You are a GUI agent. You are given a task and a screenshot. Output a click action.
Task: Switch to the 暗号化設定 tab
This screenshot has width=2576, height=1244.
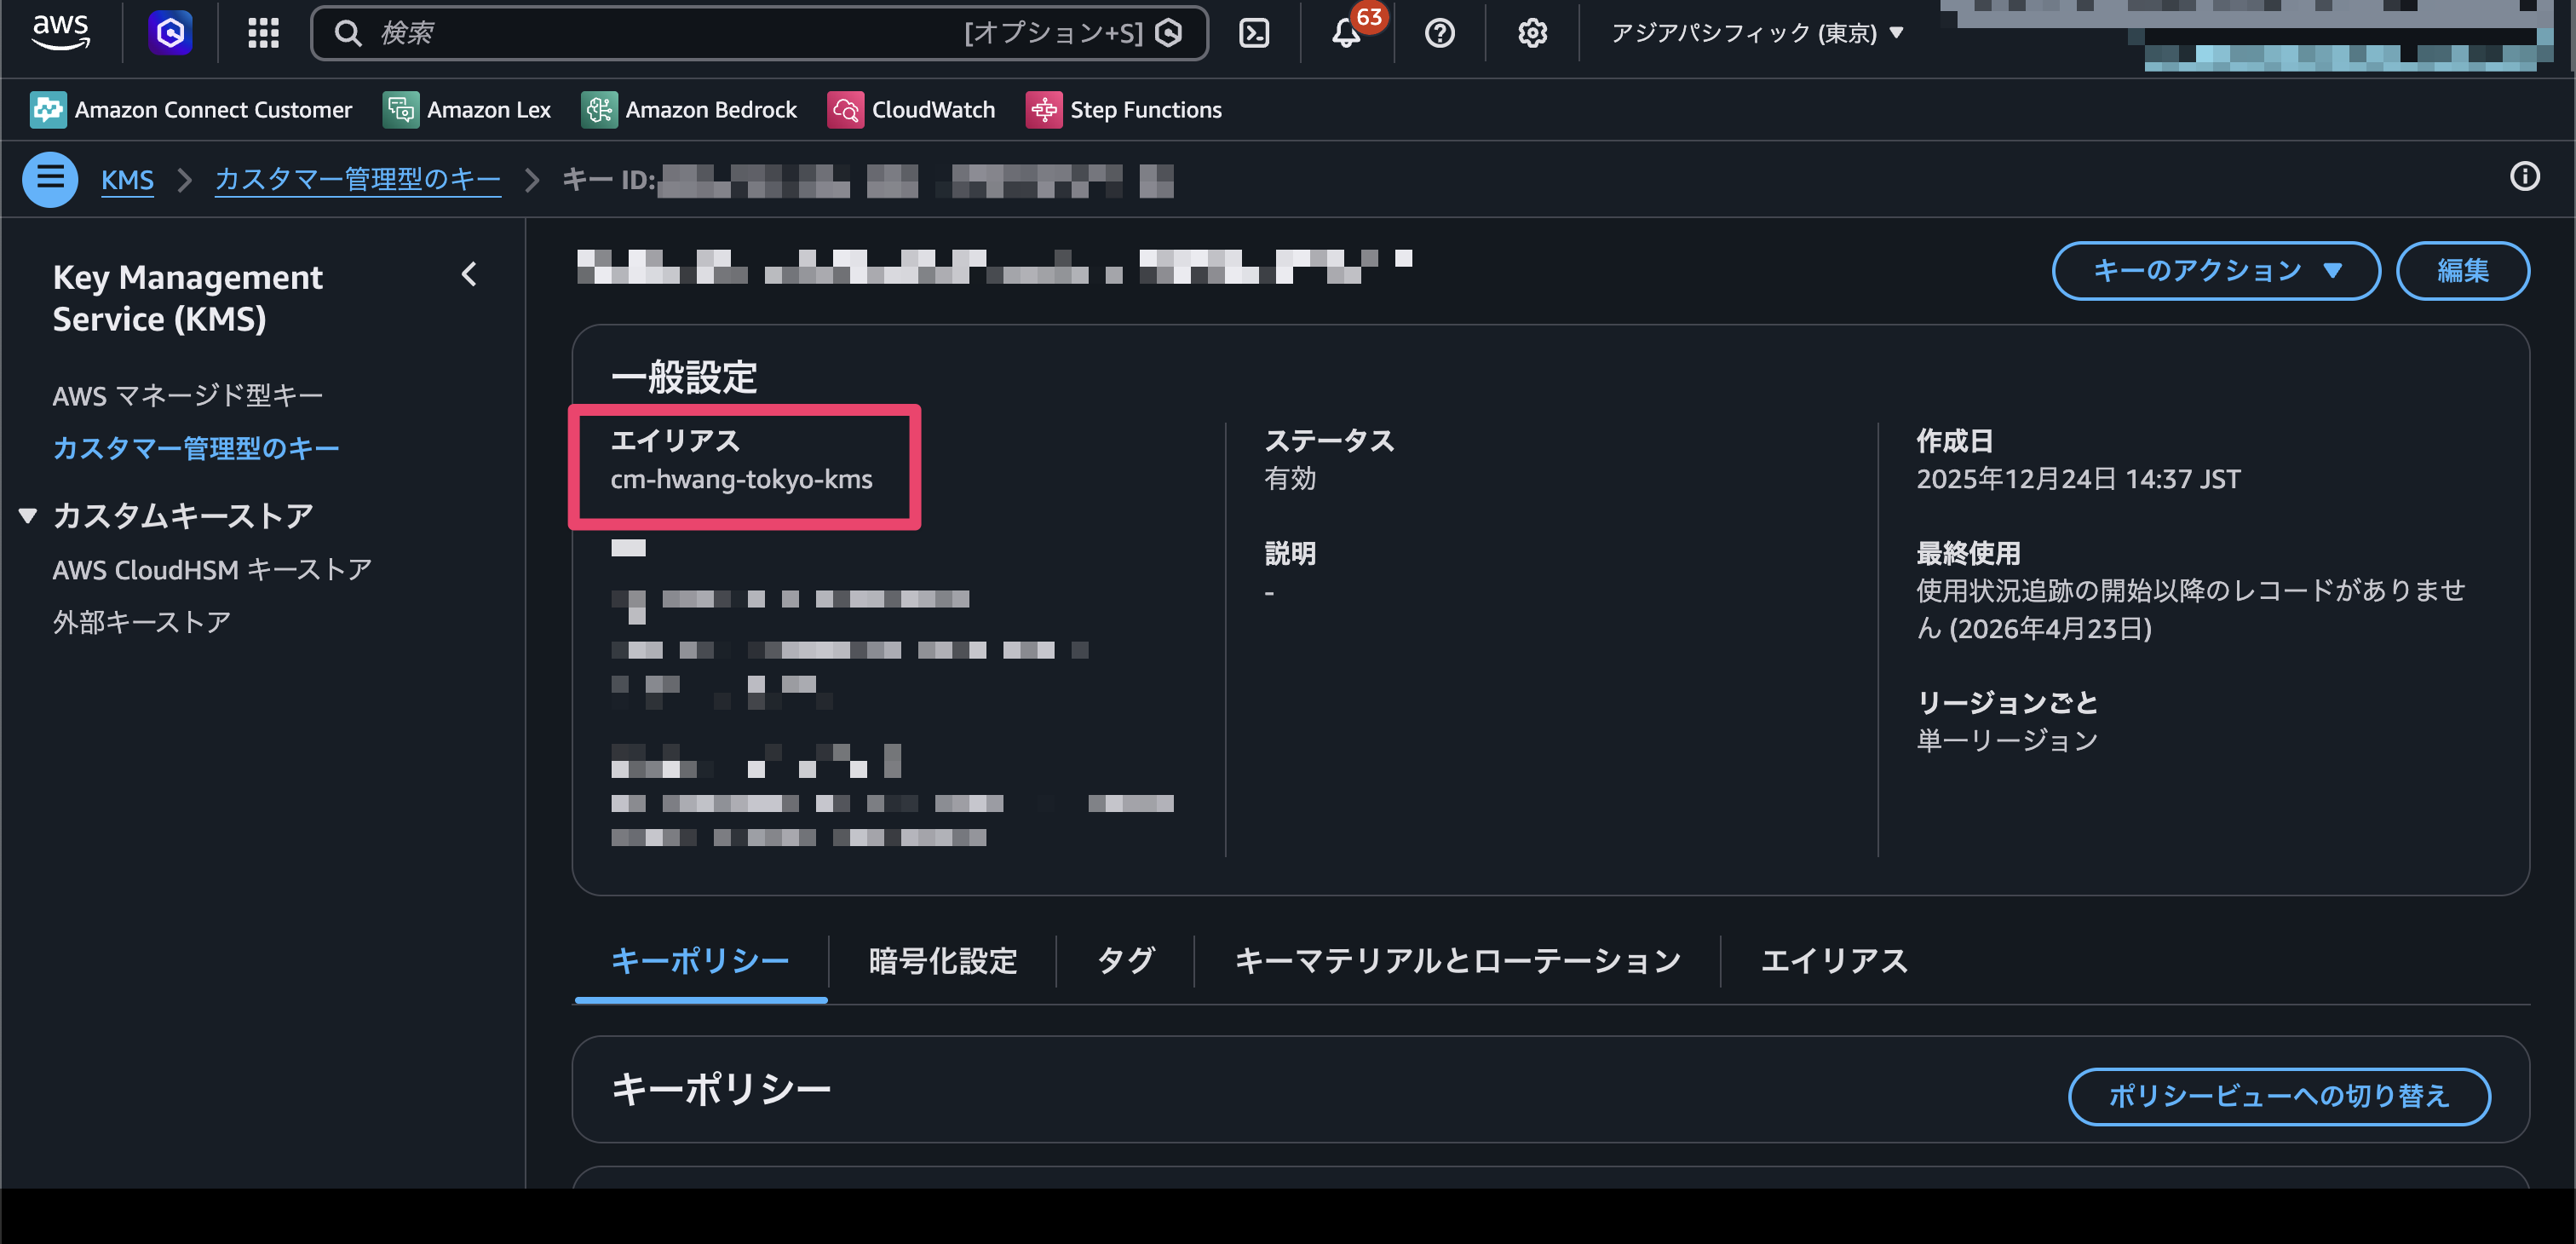pos(942,960)
